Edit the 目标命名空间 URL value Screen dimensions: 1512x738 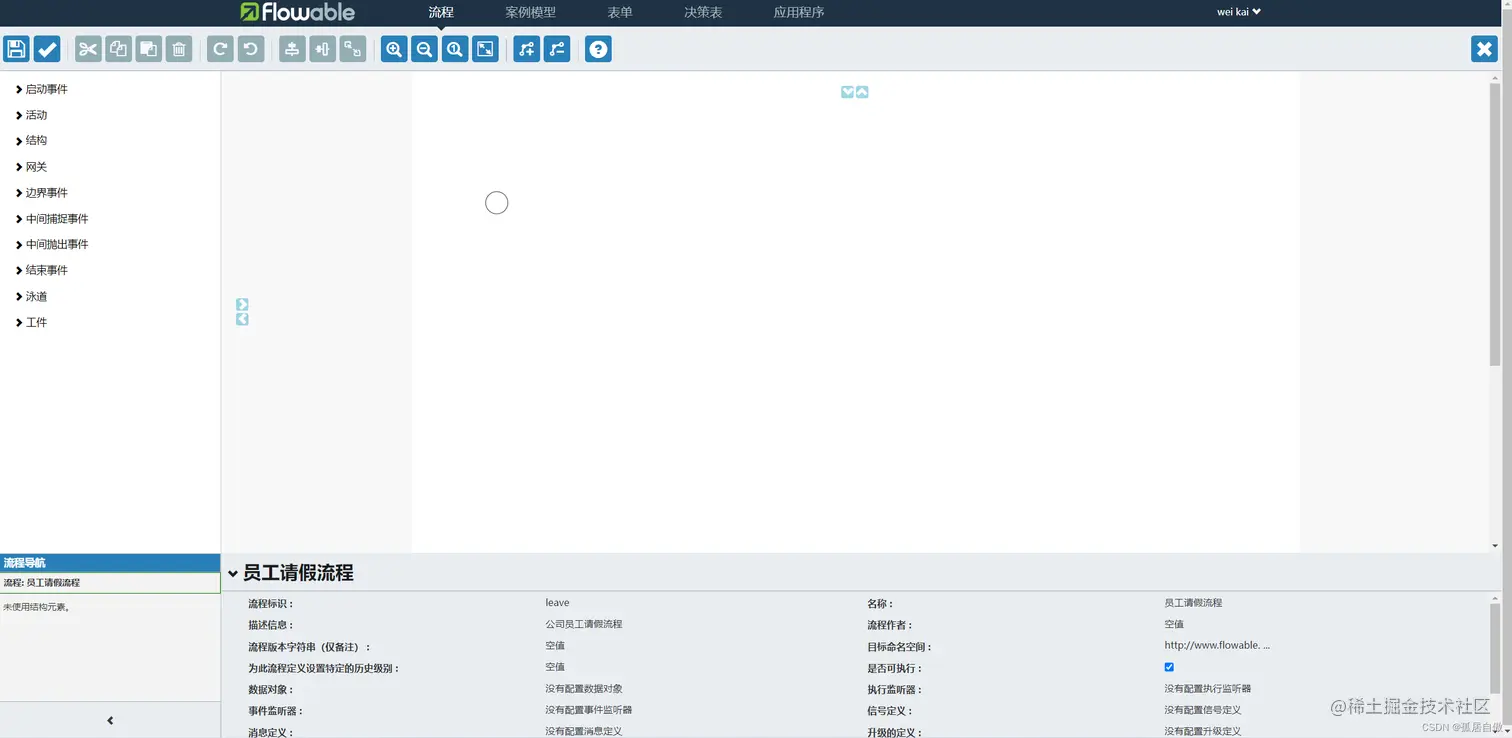tap(1217, 645)
